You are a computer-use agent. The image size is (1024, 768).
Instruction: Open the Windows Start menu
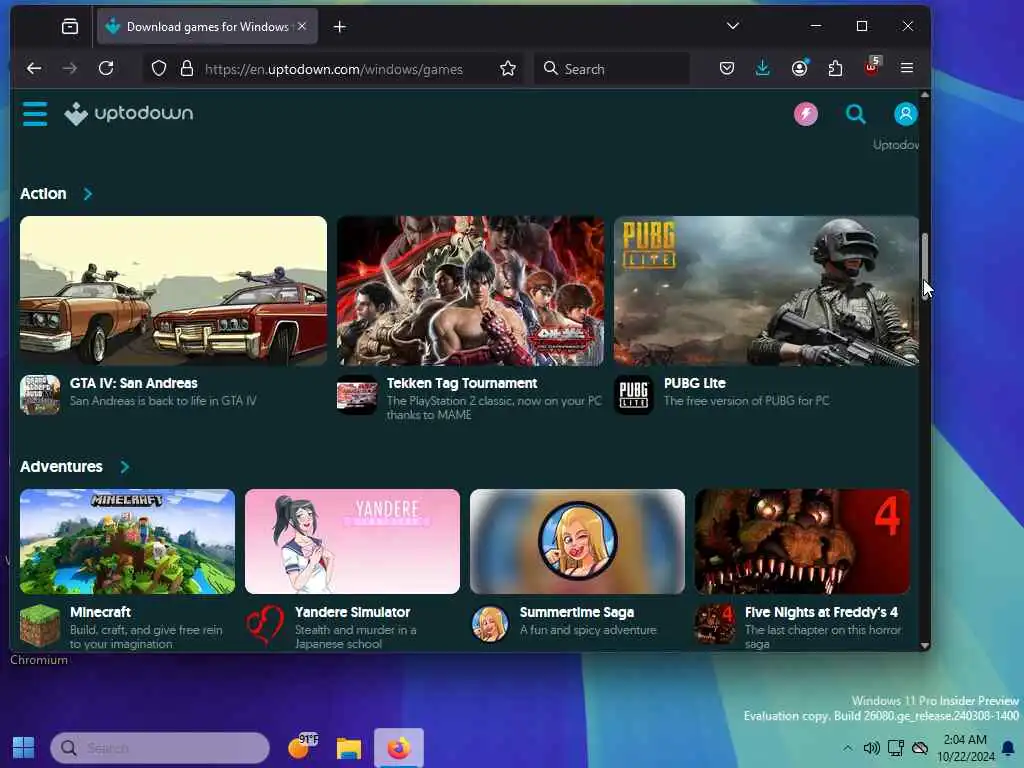click(x=24, y=748)
